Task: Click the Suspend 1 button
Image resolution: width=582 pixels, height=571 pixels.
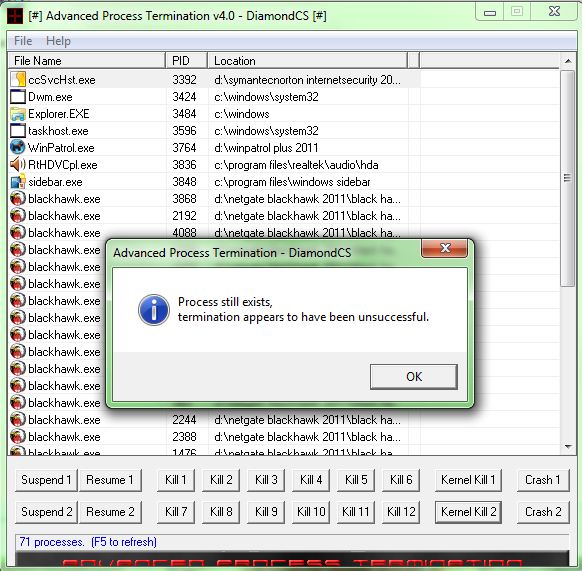Action: (46, 480)
